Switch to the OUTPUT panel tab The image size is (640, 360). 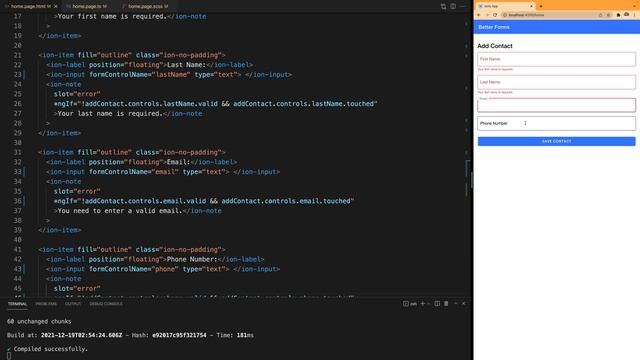73,304
